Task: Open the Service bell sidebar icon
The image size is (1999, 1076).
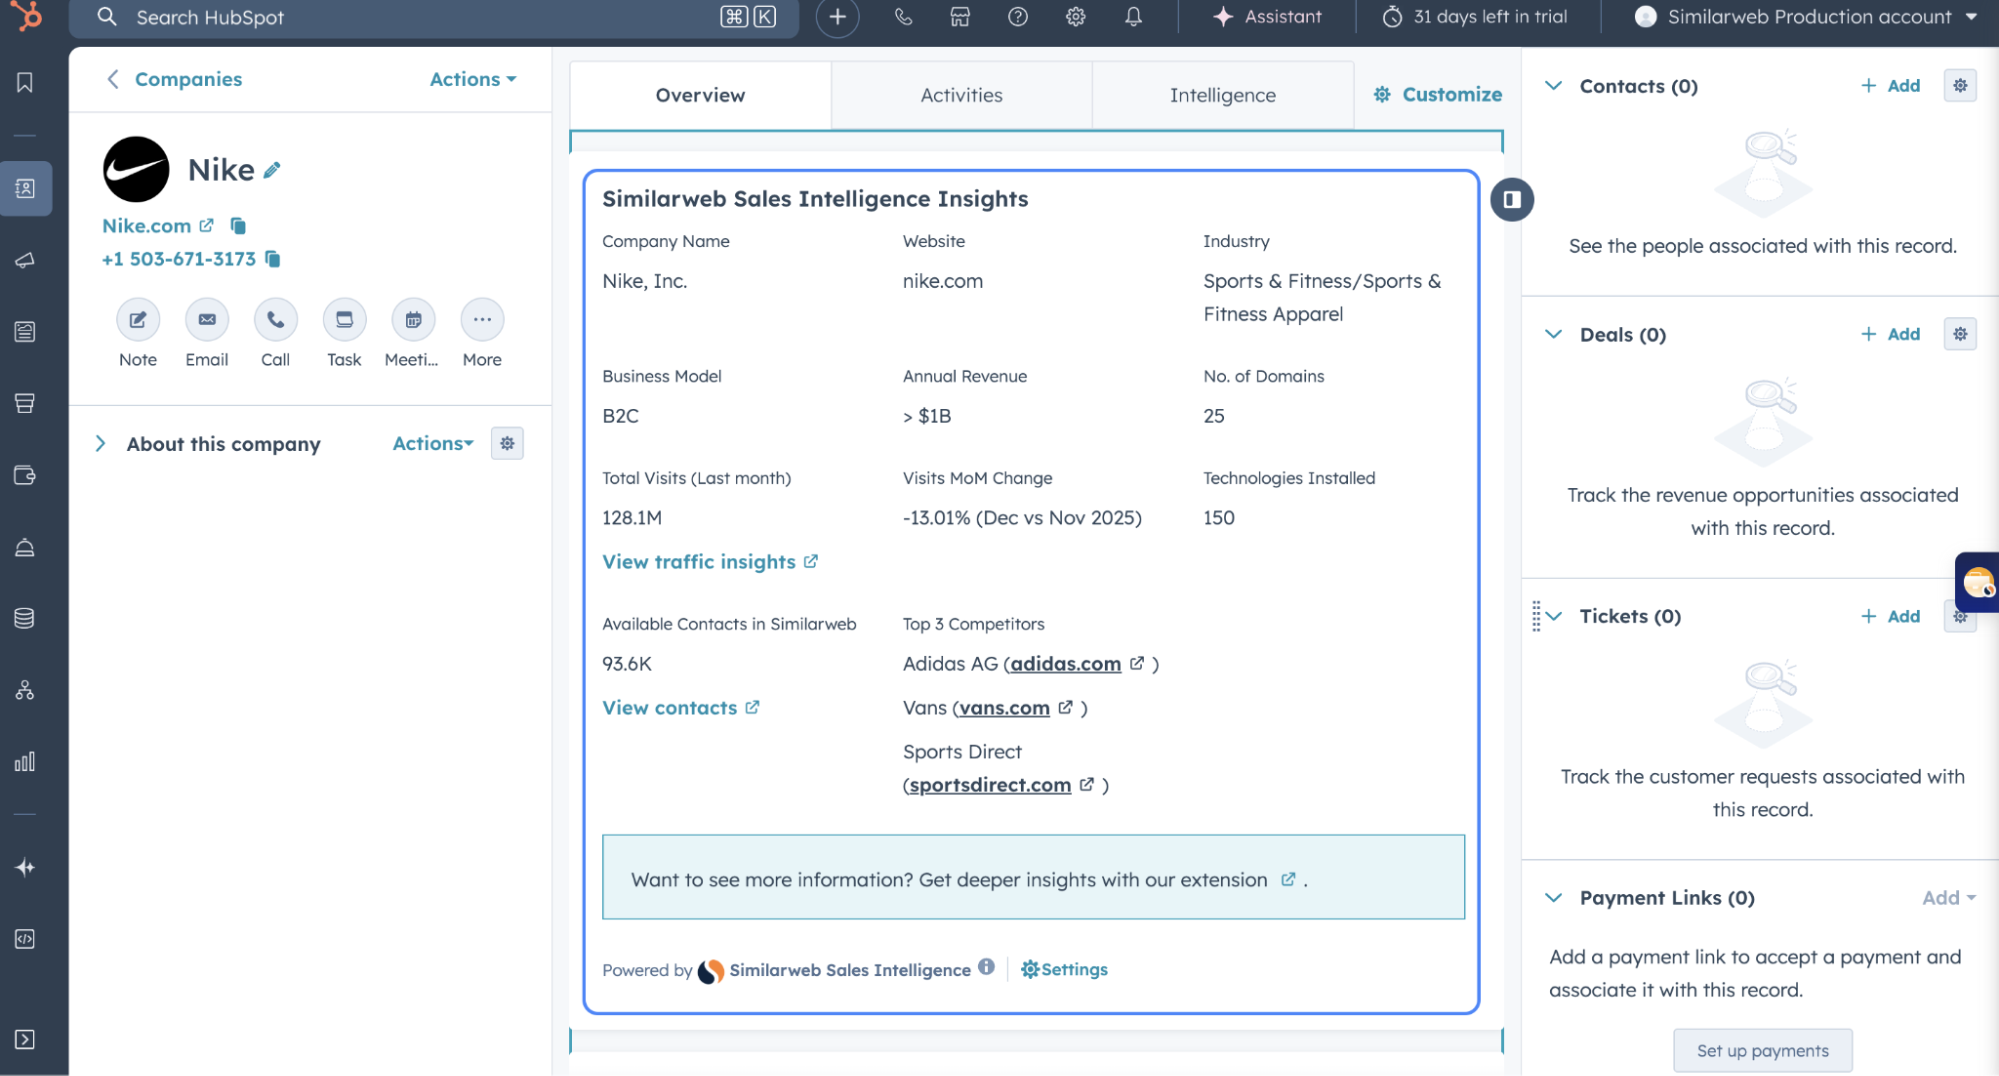Action: pyautogui.click(x=25, y=547)
